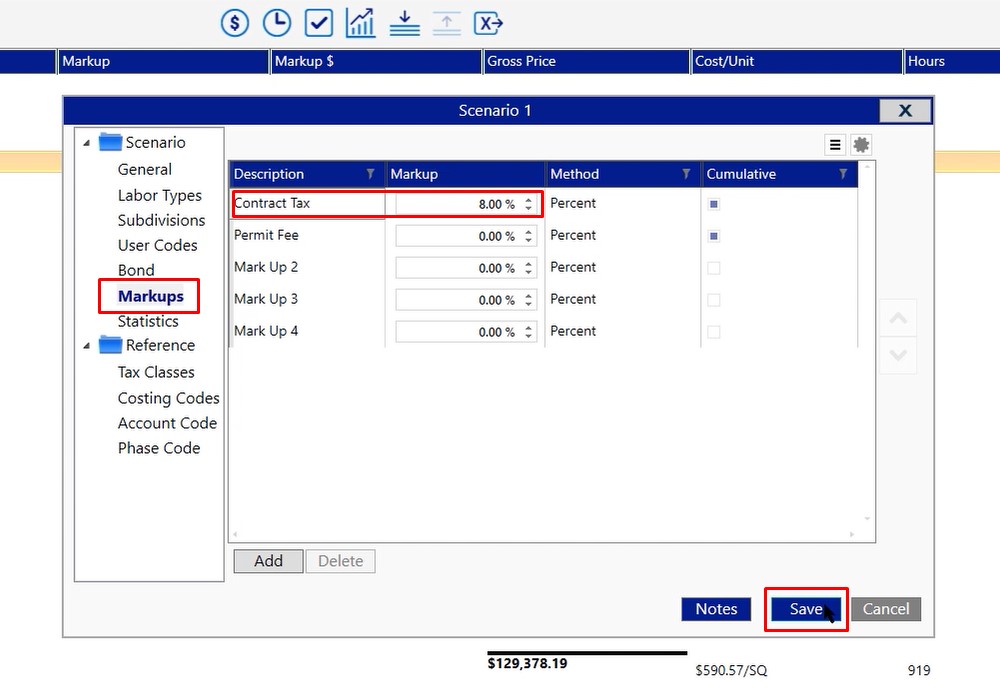
Task: Select Labor Types in the sidebar
Action: coord(159,195)
